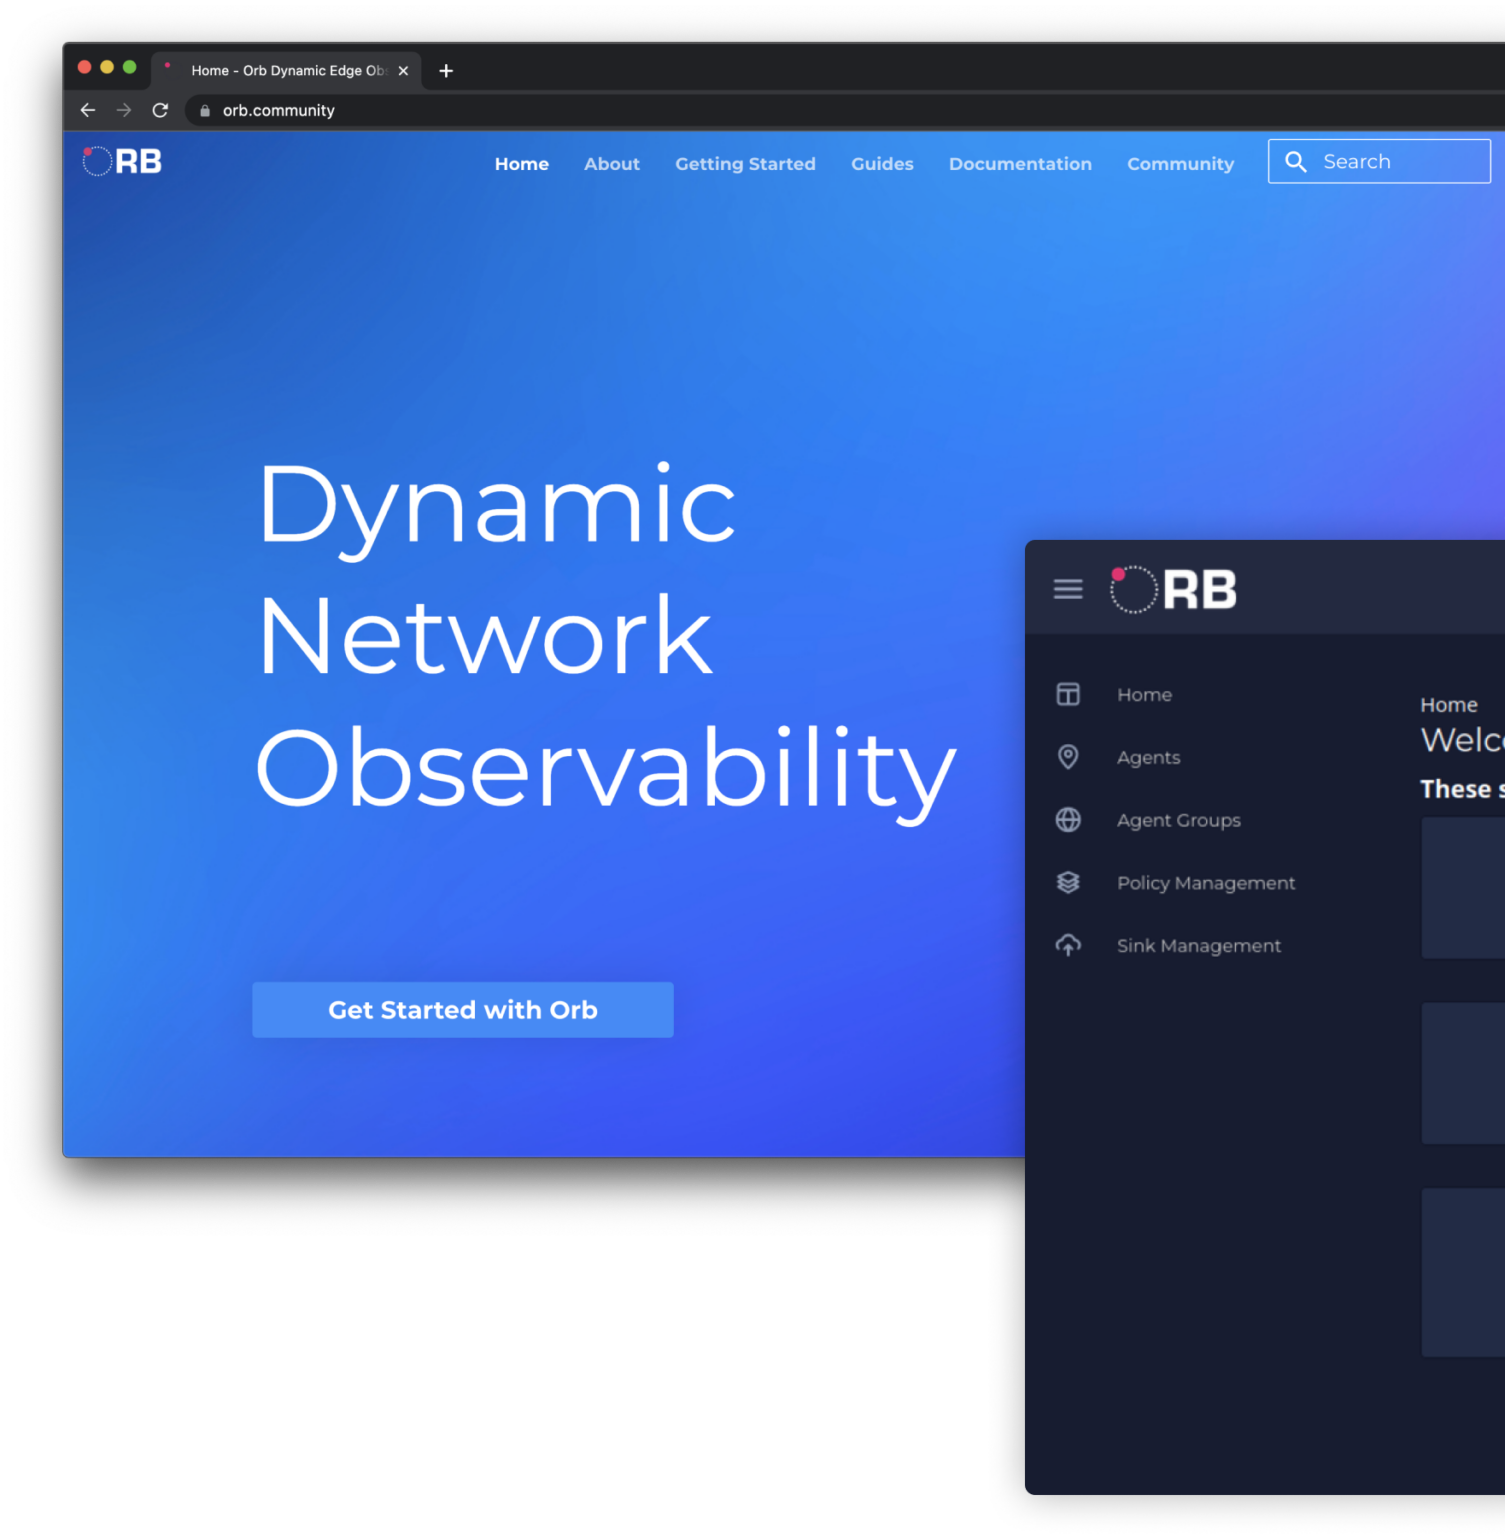Click the browser back arrow
1505x1536 pixels.
point(88,110)
